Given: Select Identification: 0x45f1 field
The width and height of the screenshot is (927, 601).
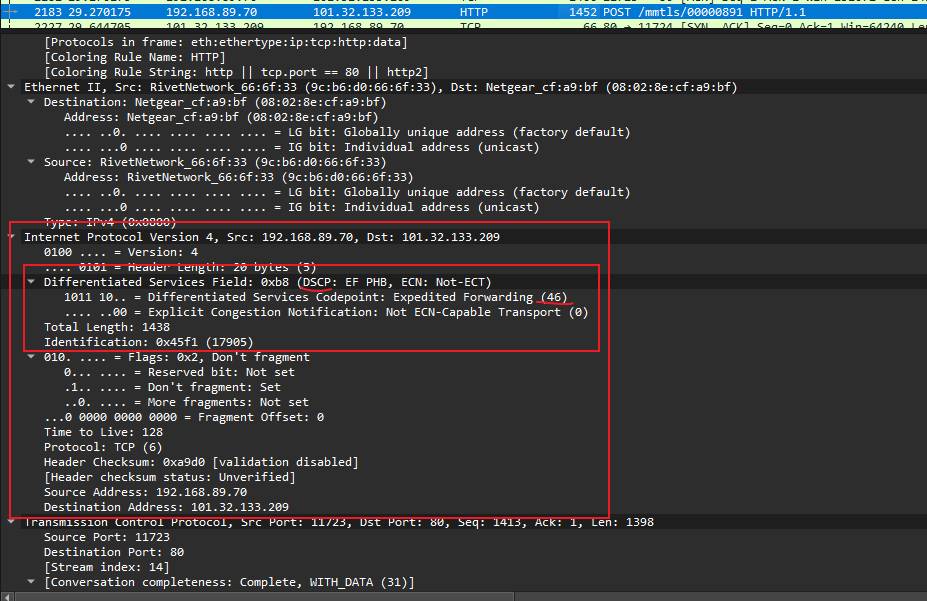Looking at the screenshot, I should (148, 342).
